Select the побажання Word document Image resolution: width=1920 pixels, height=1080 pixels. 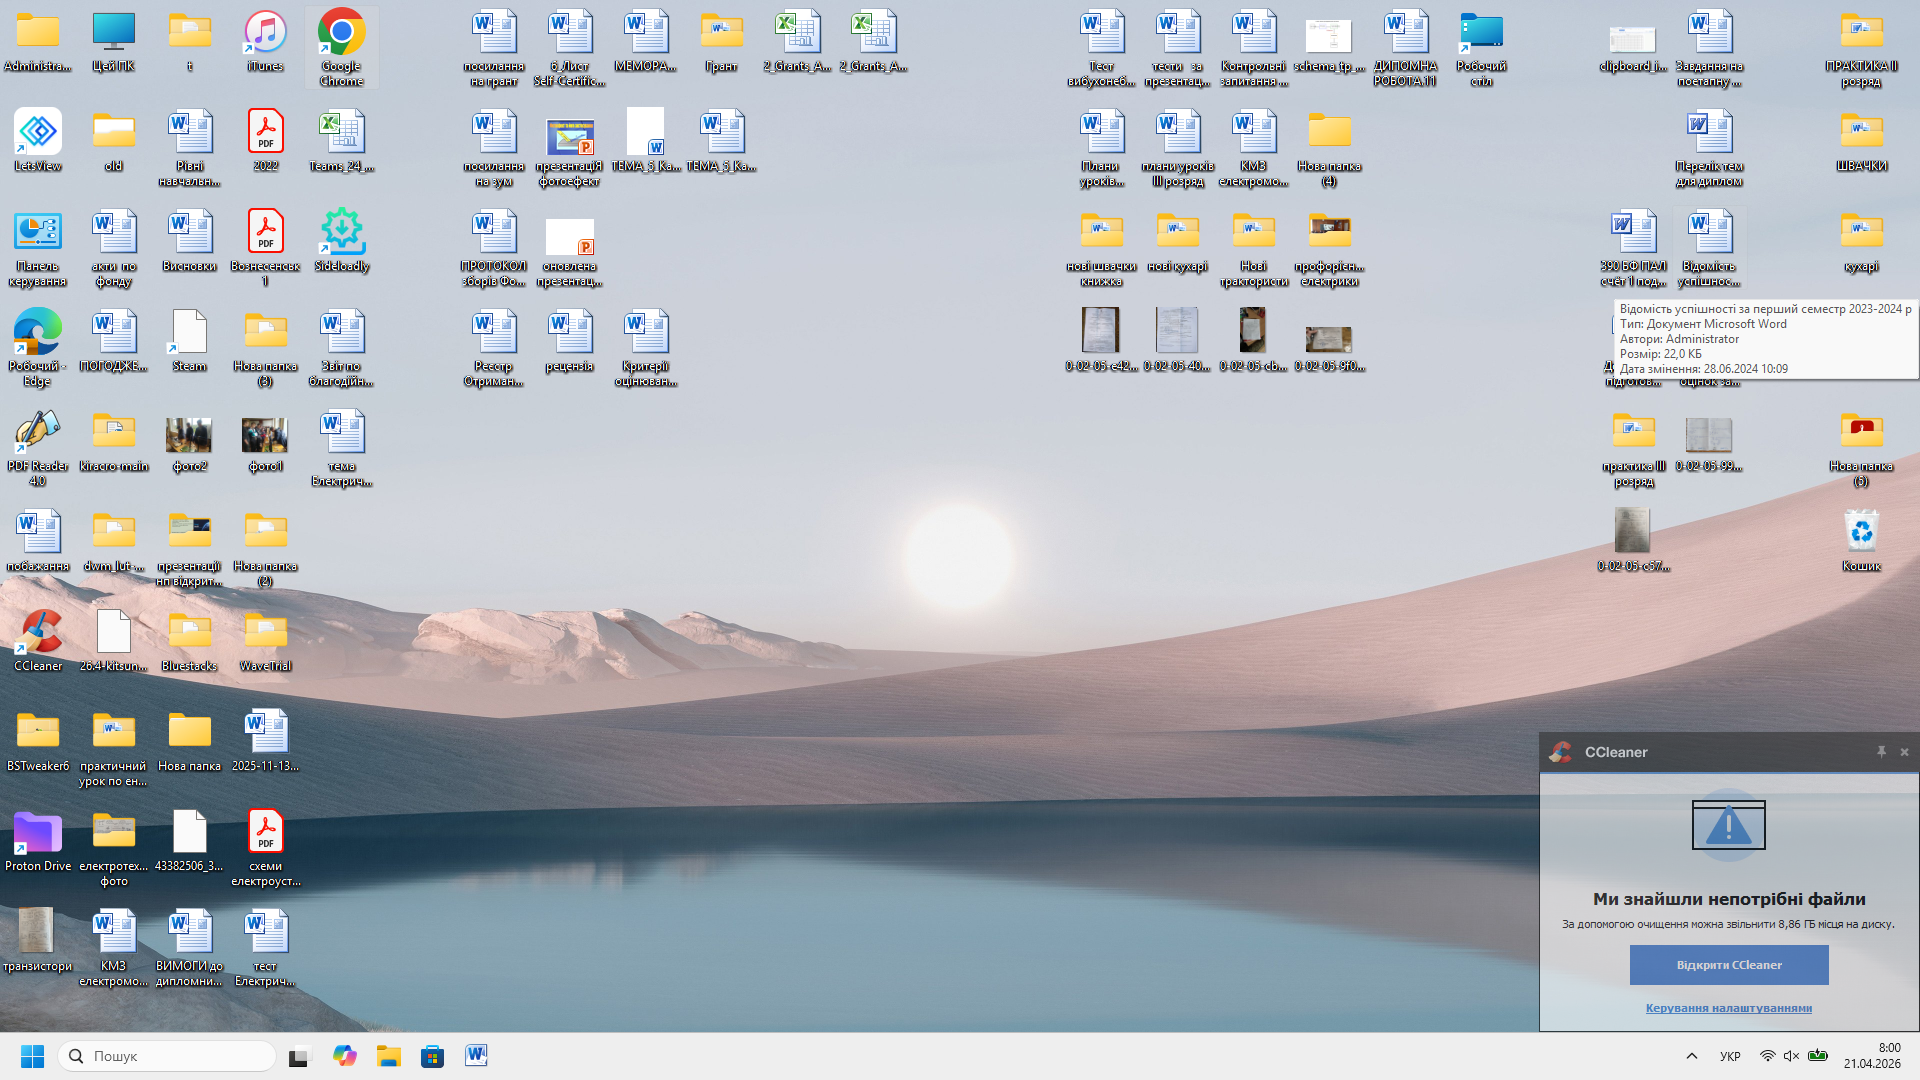(x=38, y=540)
